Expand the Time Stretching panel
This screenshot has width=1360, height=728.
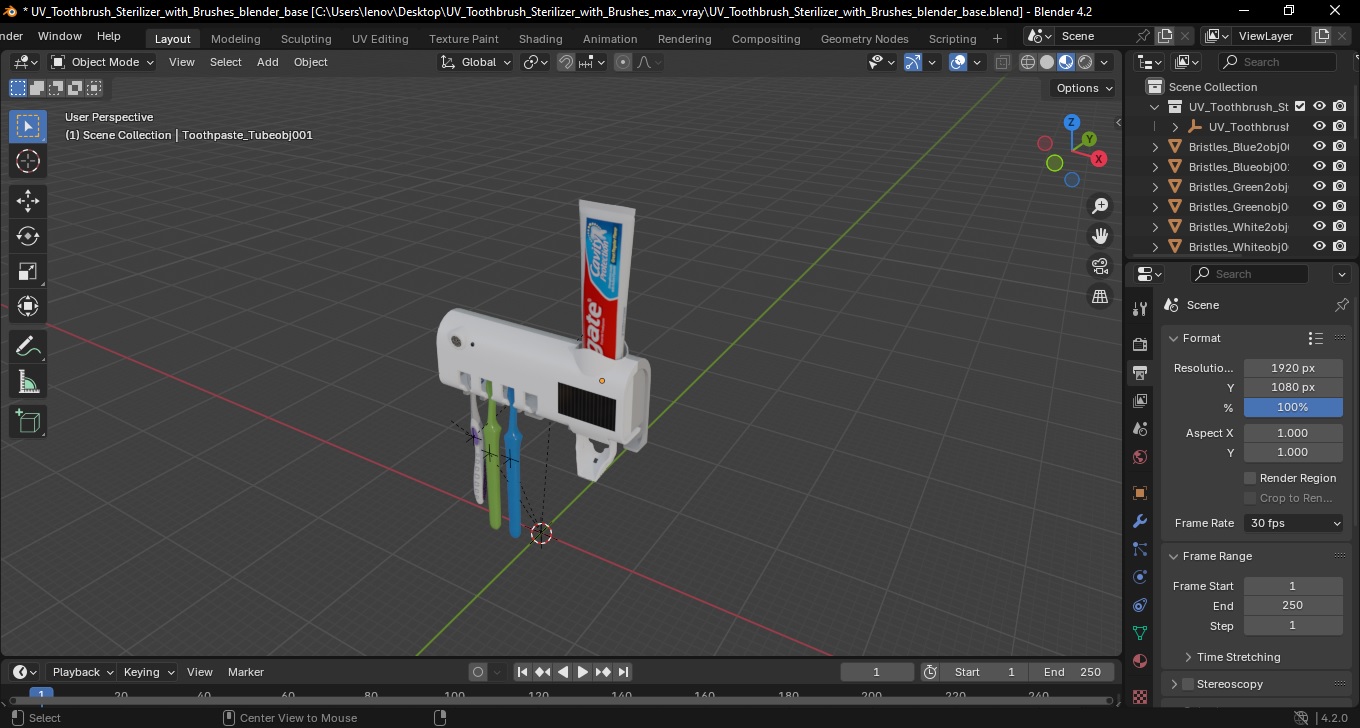1188,657
